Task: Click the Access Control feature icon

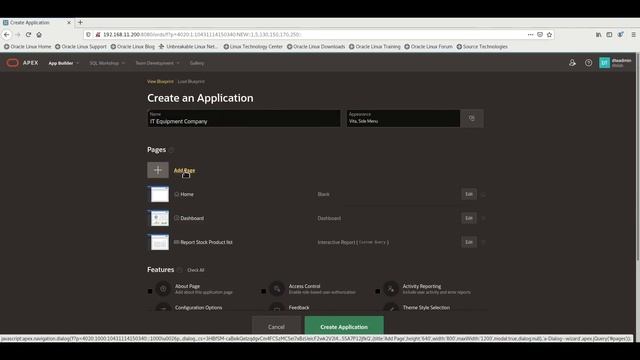Action: pyautogui.click(x=277, y=289)
